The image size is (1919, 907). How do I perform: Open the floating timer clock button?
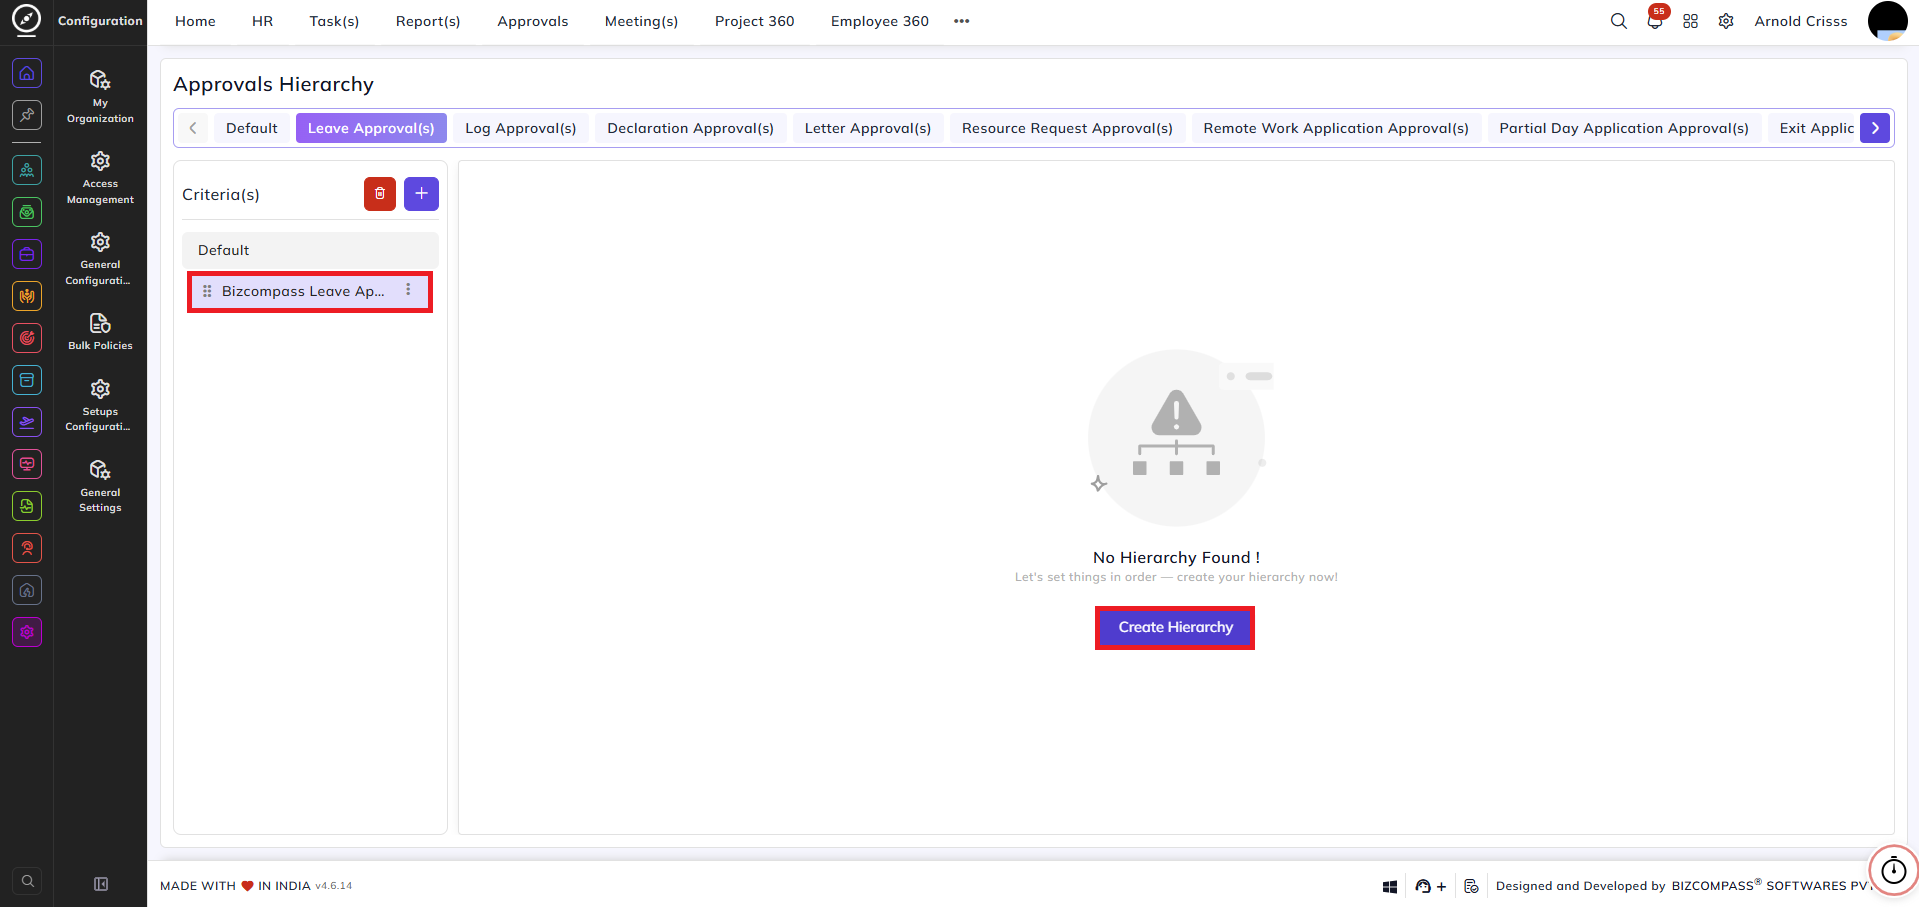(1894, 870)
